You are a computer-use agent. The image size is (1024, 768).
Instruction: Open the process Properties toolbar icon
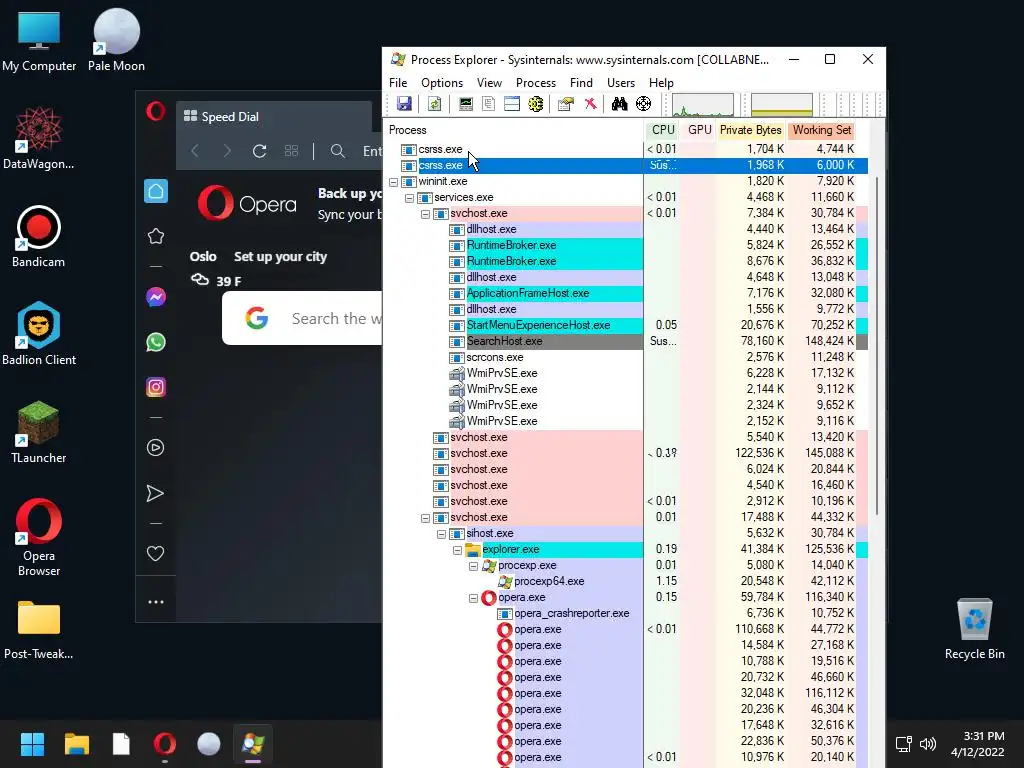[566, 104]
